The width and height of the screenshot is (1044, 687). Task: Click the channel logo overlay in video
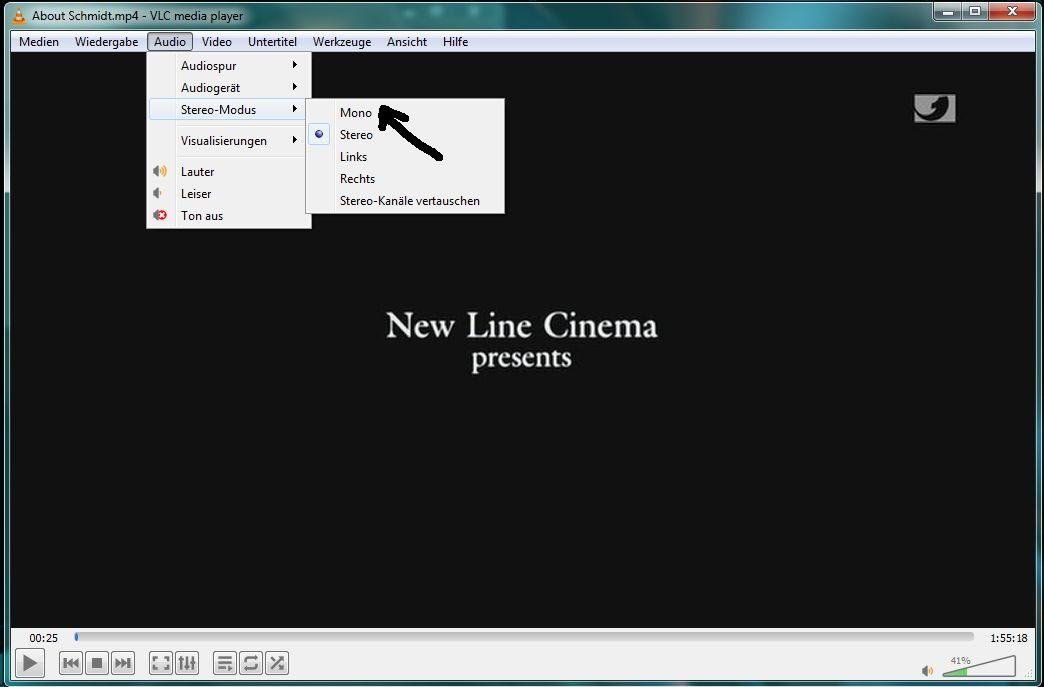click(935, 108)
